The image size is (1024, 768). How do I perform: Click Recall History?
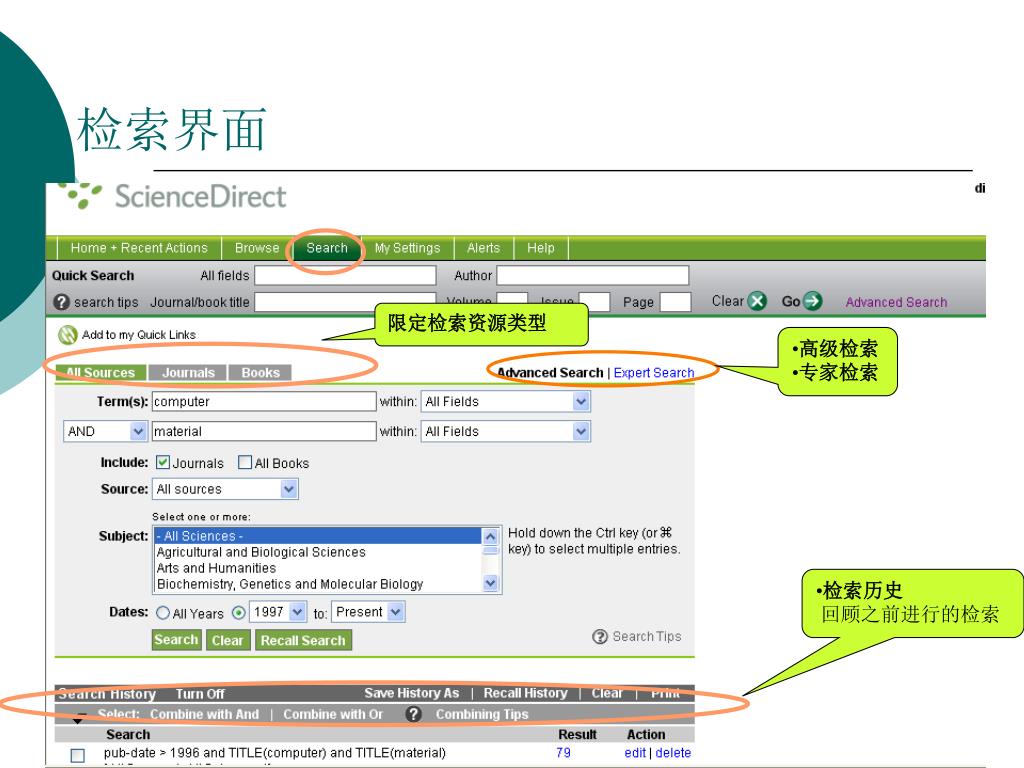tap(525, 693)
